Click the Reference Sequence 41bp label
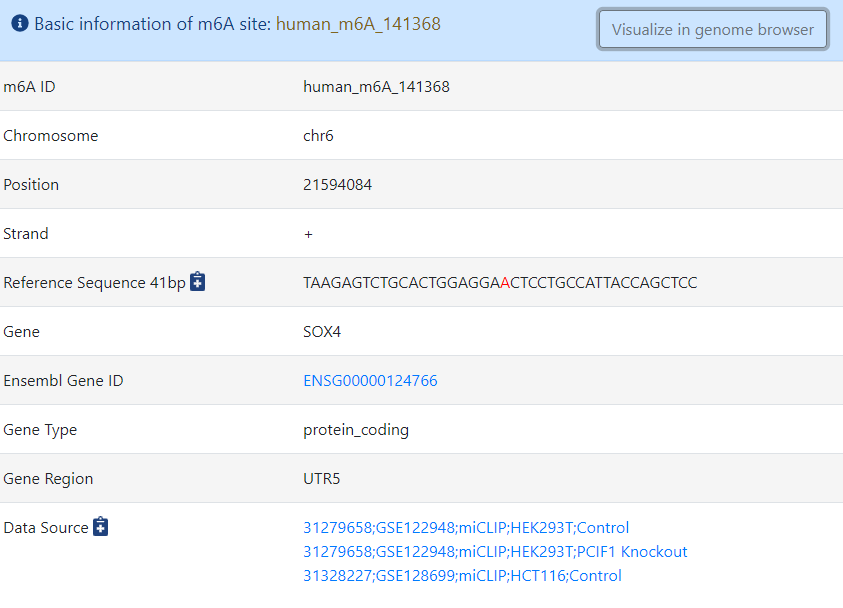 point(94,283)
